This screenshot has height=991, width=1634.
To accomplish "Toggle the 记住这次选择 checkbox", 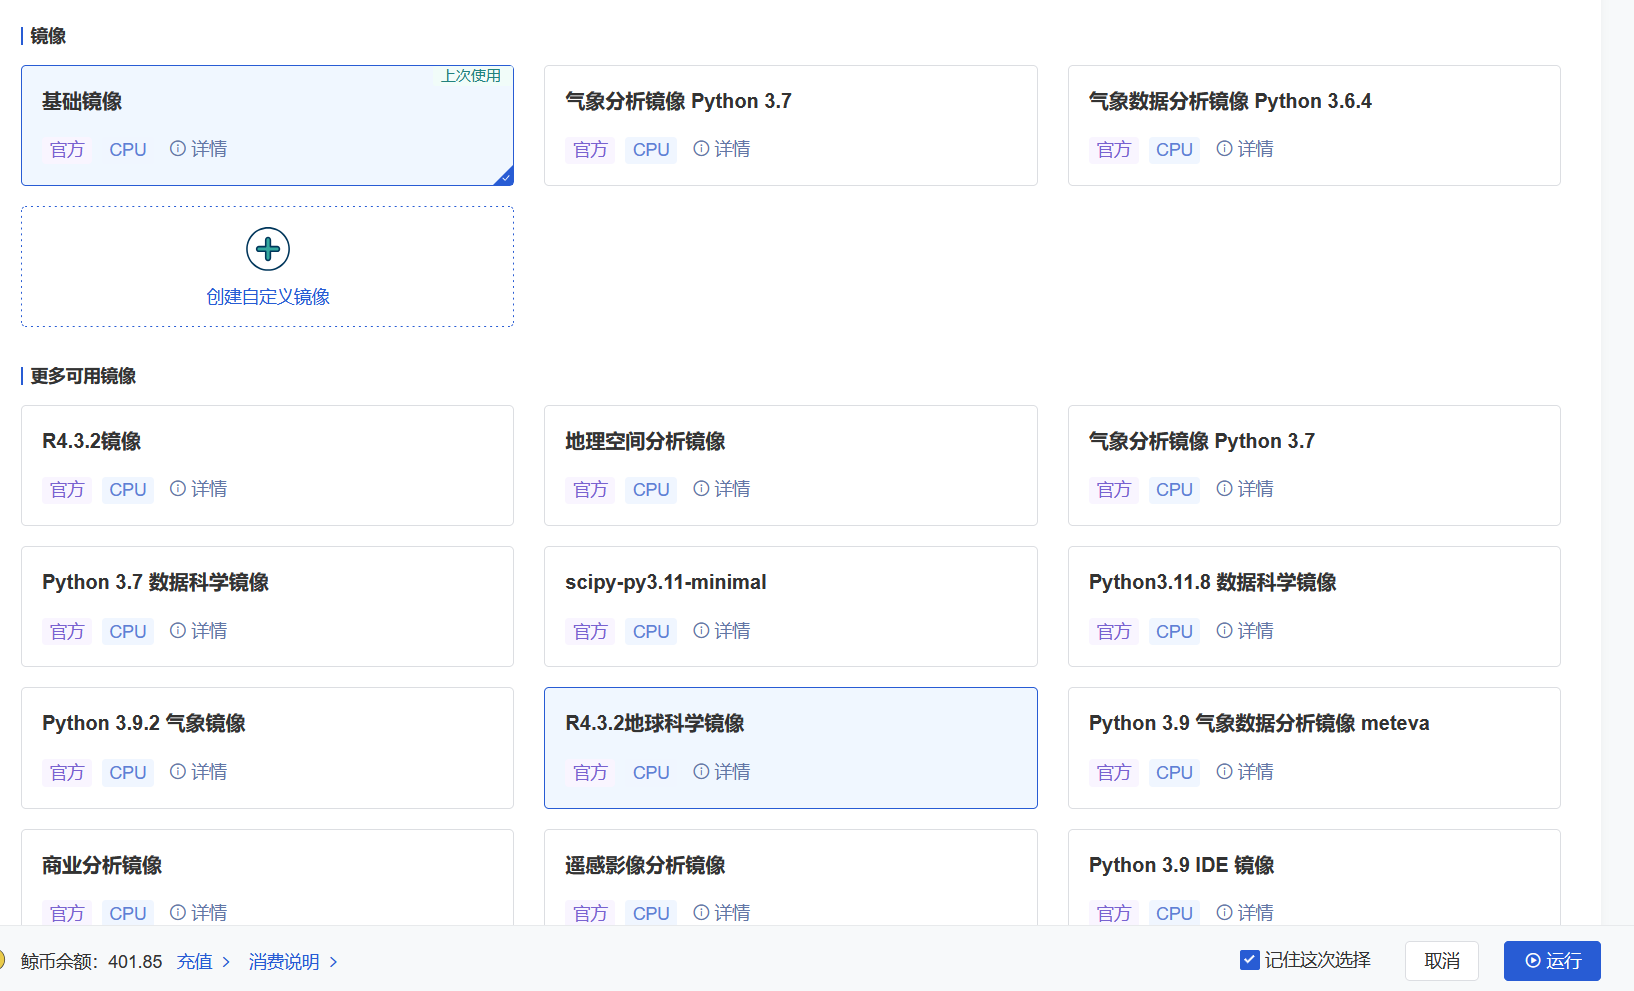I will [1249, 960].
